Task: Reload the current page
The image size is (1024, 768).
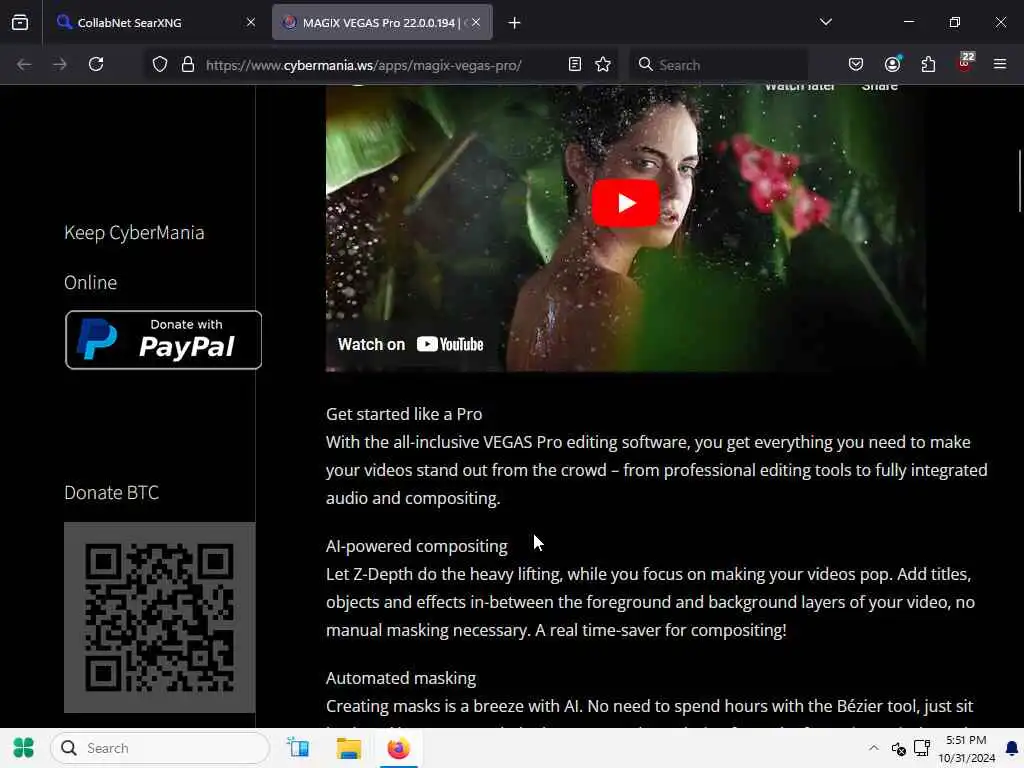Action: click(x=96, y=65)
